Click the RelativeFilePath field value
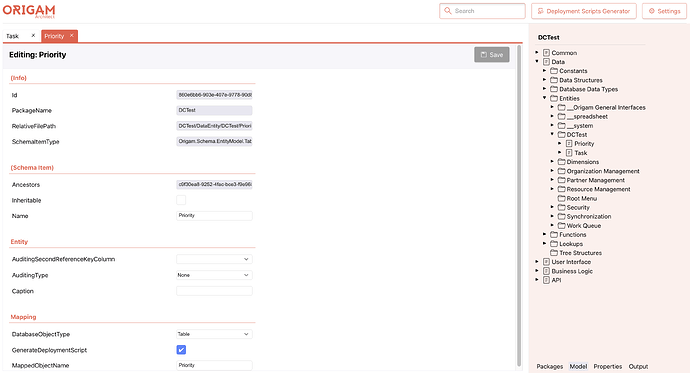690x373 pixels. (214, 126)
